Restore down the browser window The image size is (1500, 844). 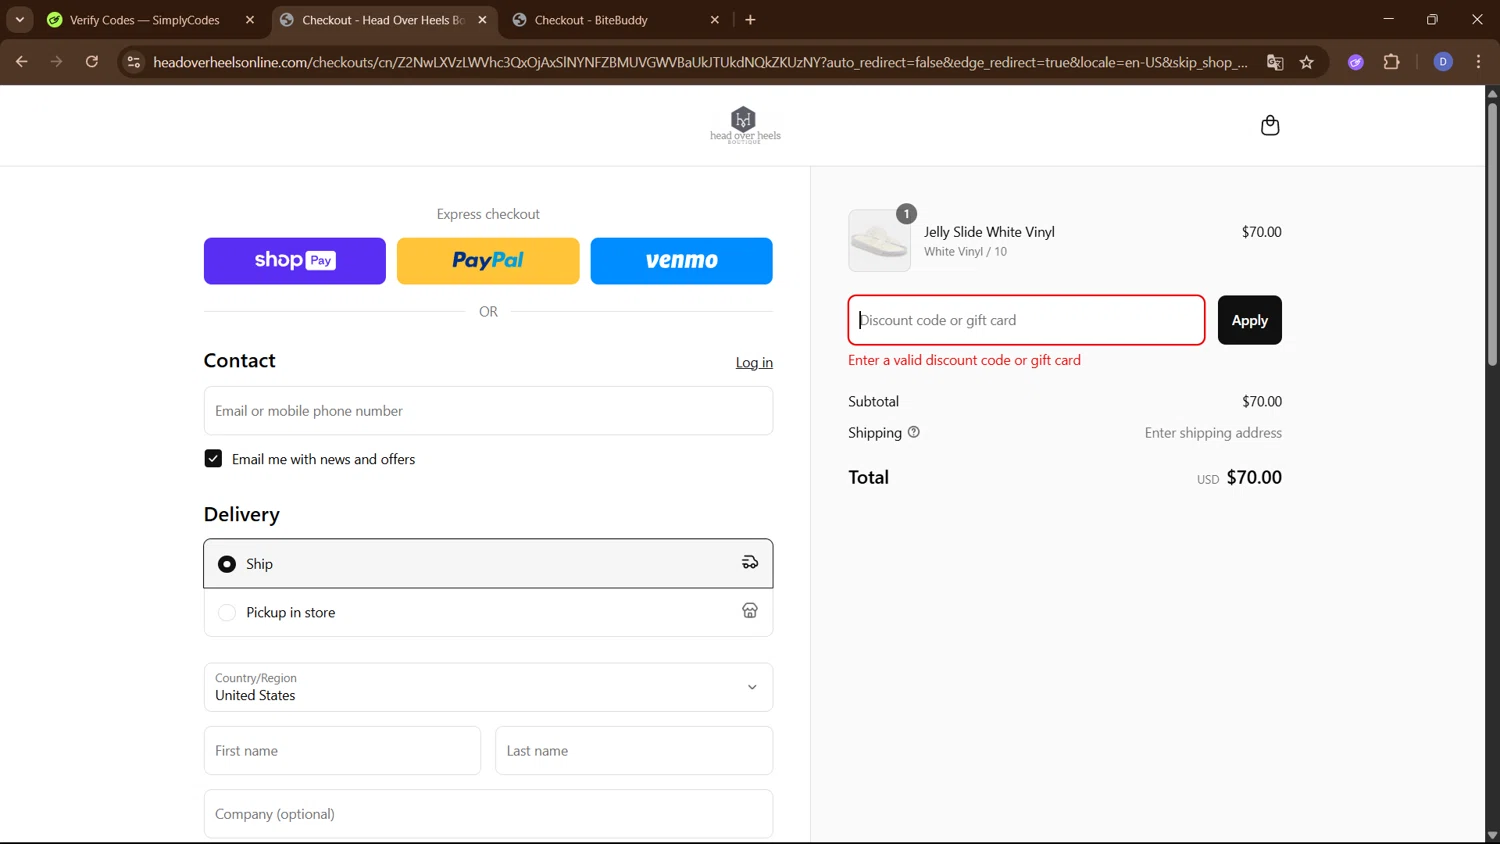1432,19
